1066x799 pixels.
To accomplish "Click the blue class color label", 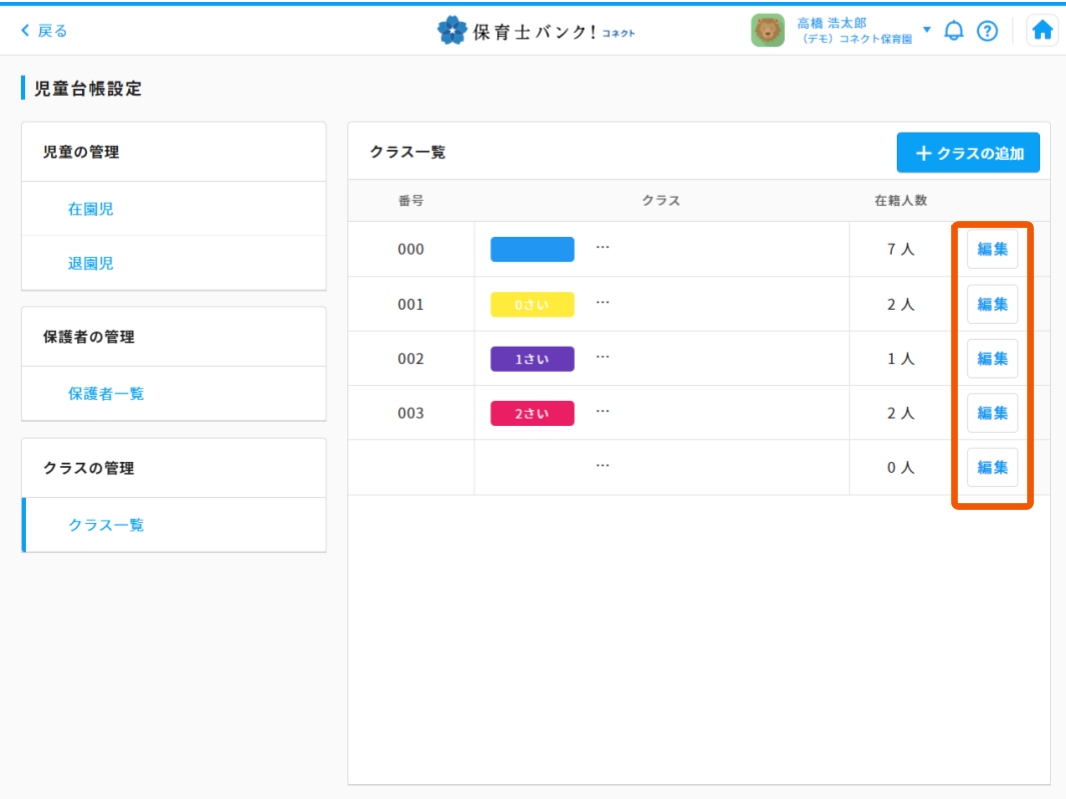I will [x=532, y=249].
